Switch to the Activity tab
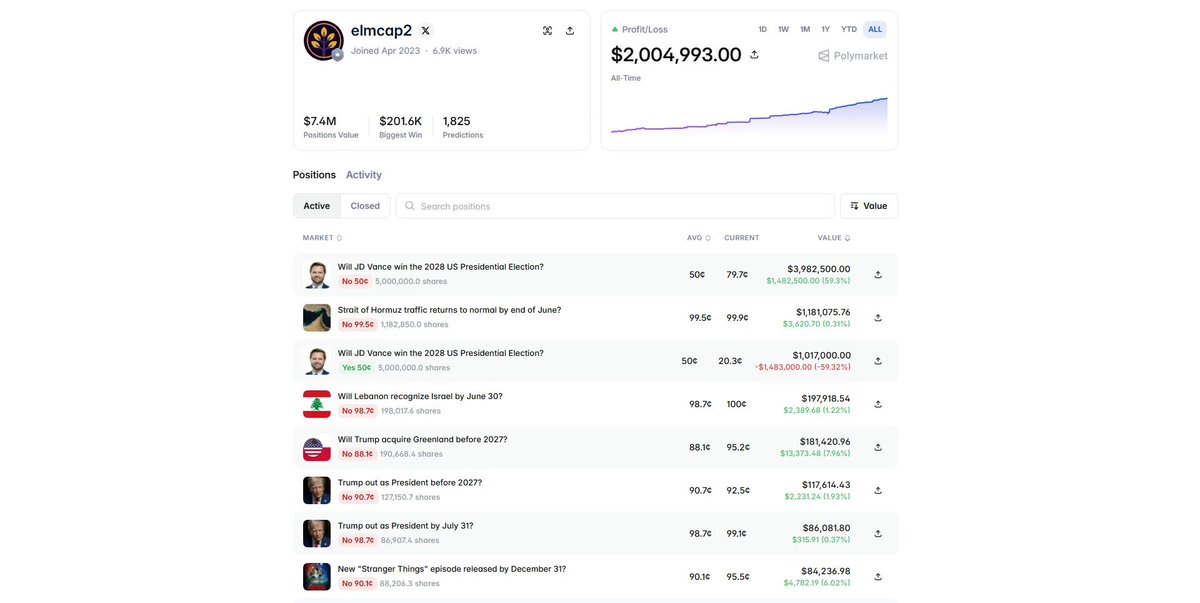The height and width of the screenshot is (603, 1200). tap(364, 175)
